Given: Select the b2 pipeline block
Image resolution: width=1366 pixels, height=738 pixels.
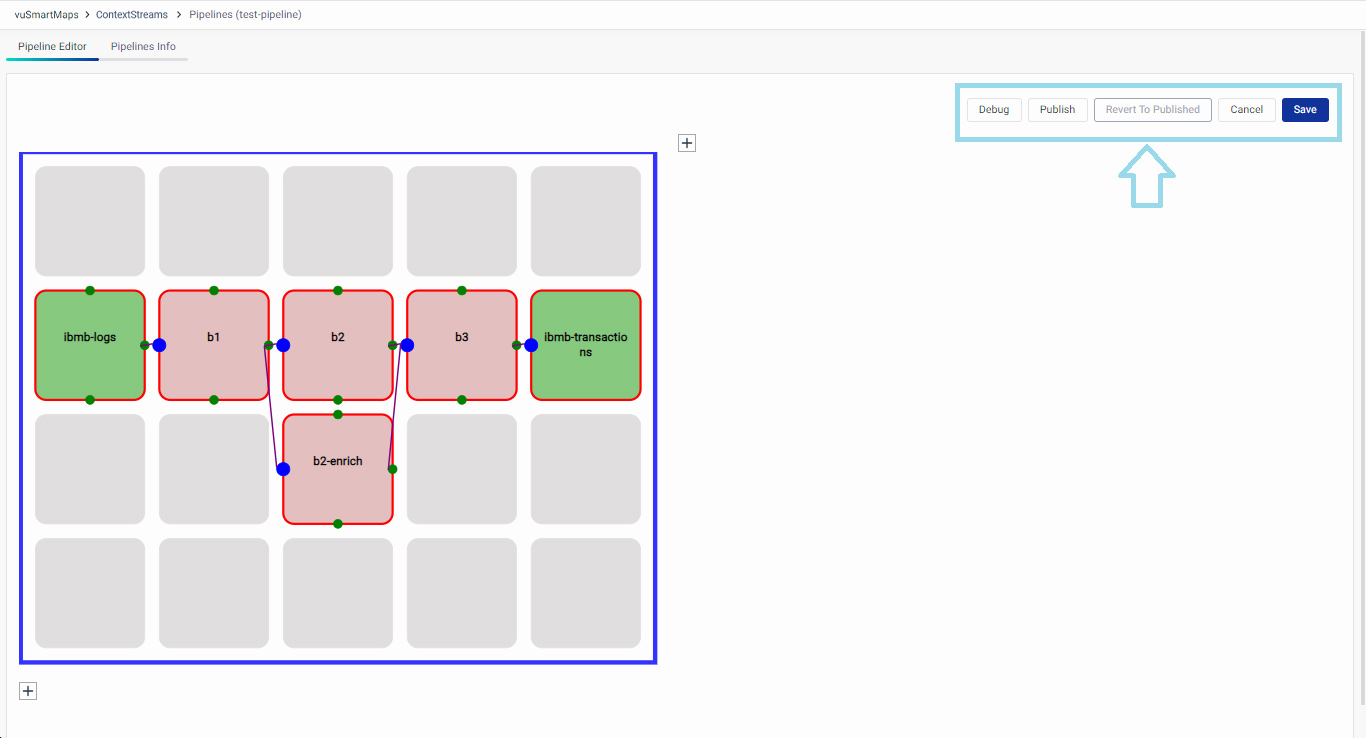Looking at the screenshot, I should (x=338, y=338).
